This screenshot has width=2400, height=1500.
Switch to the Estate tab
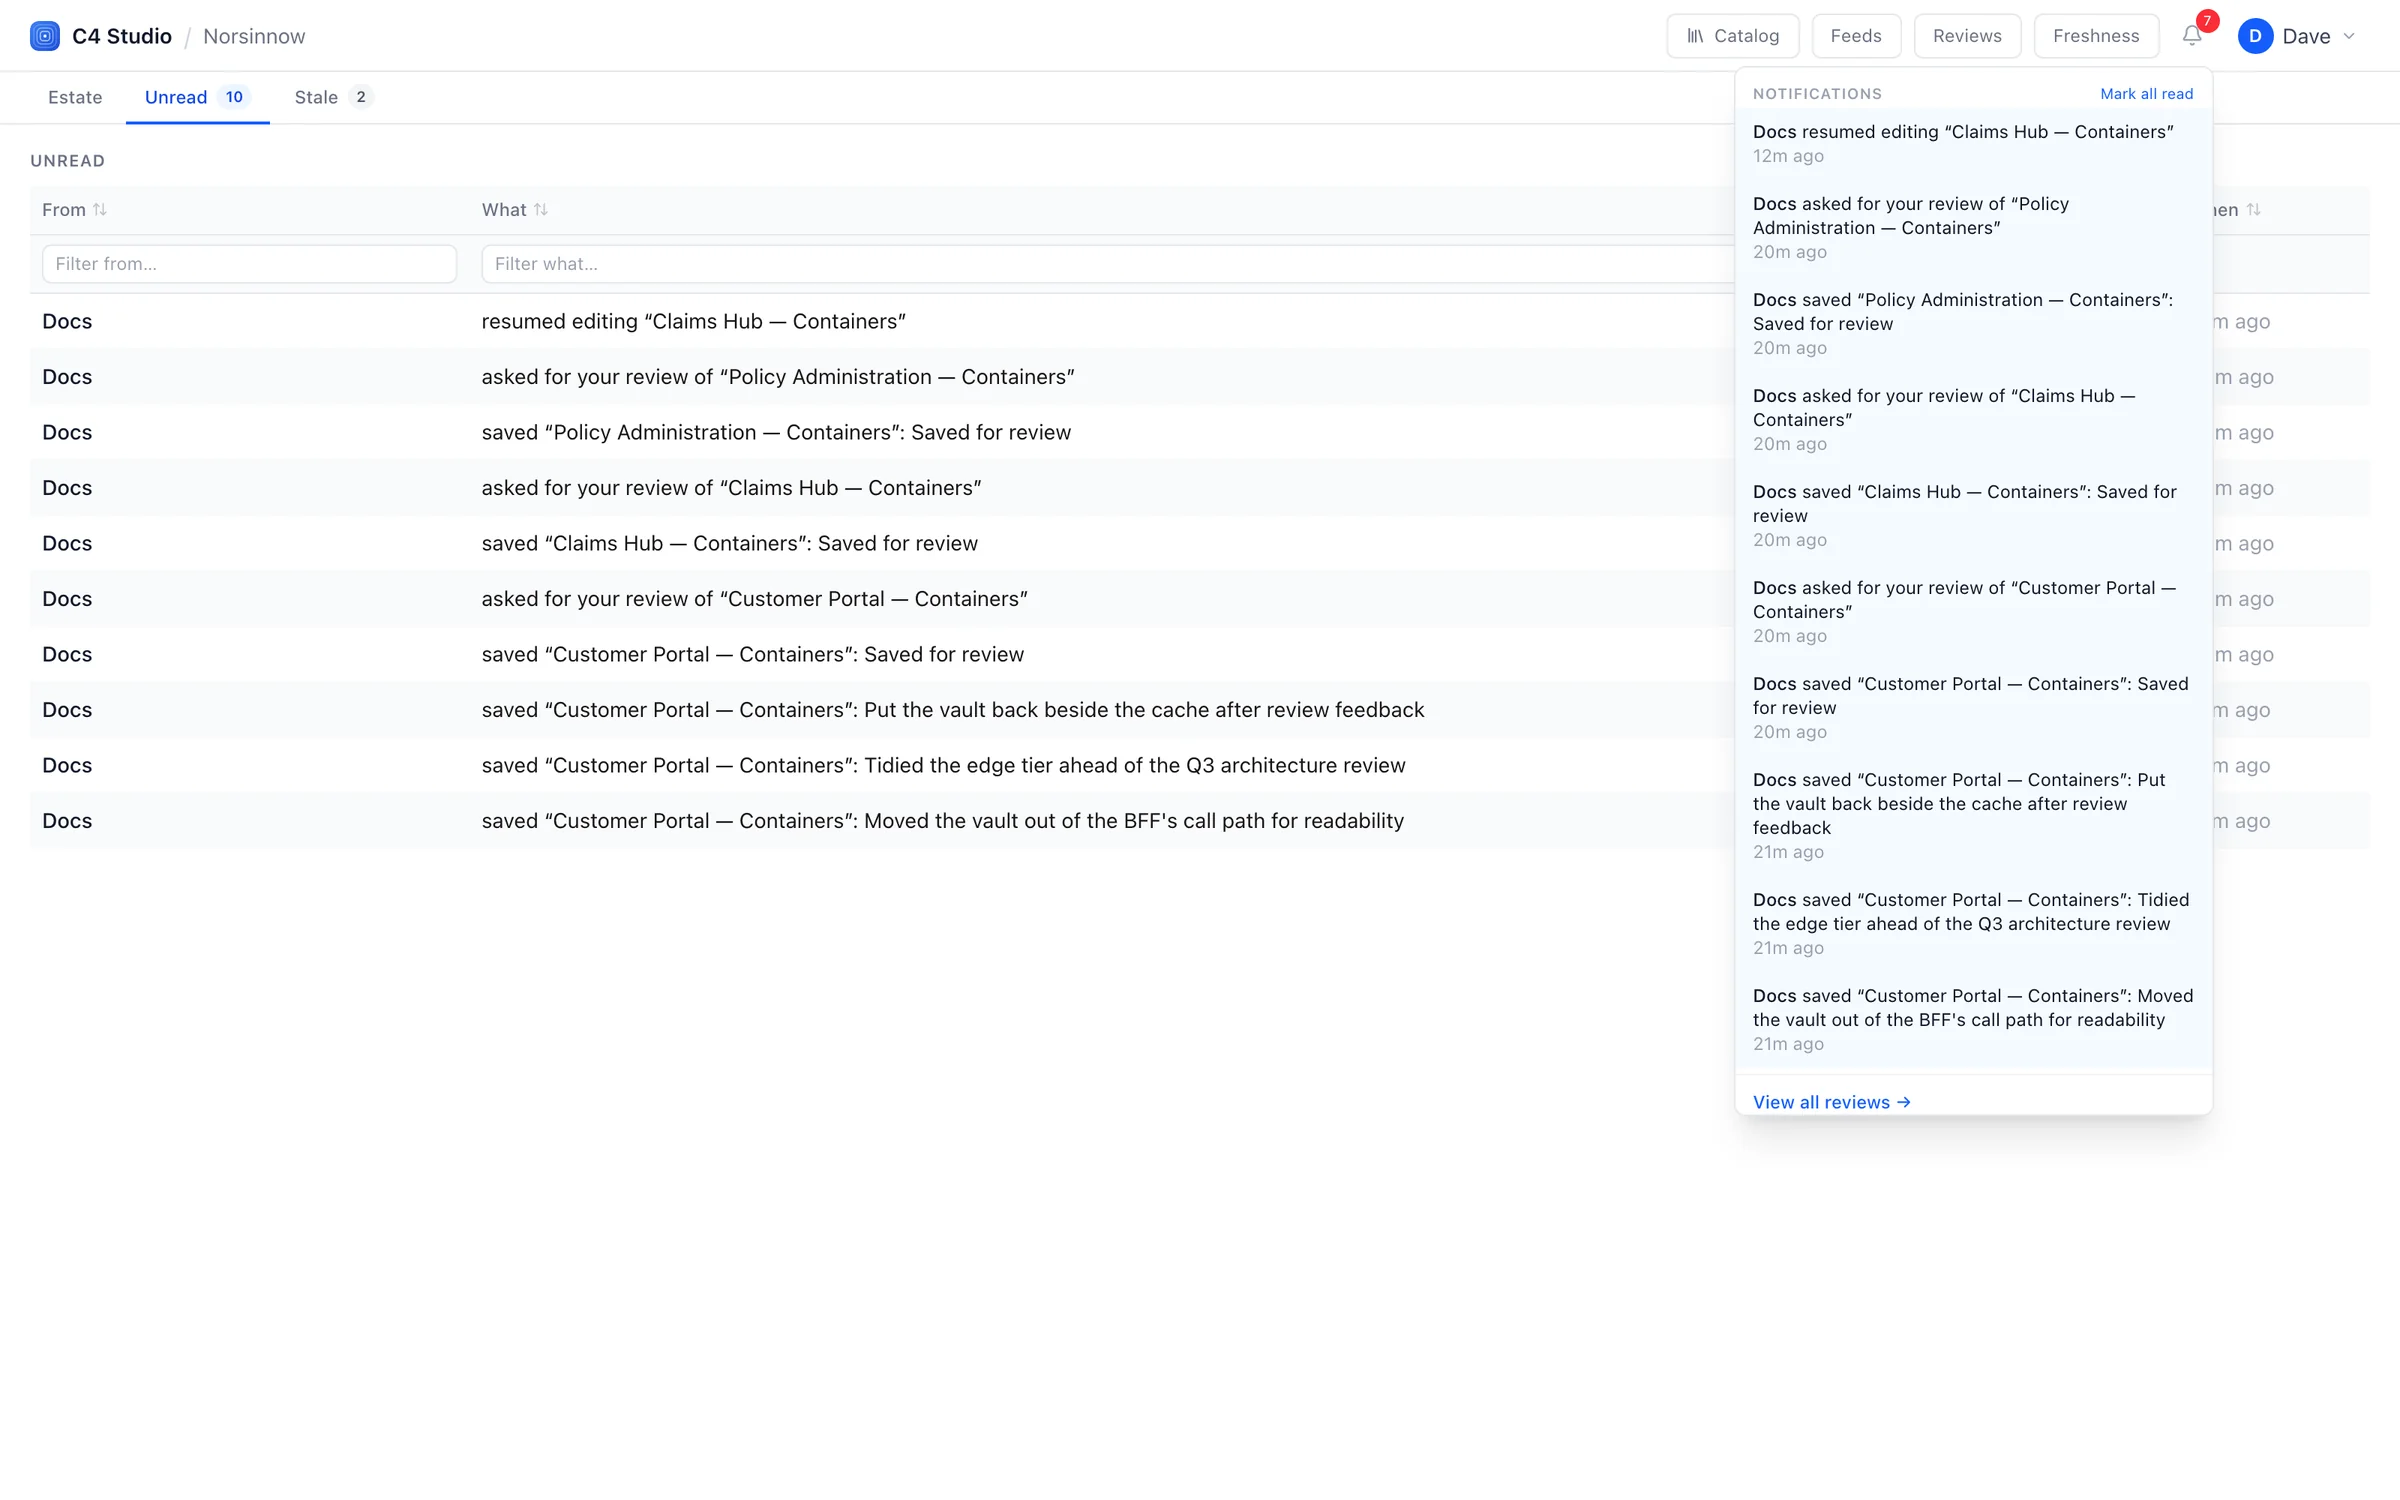tap(75, 97)
